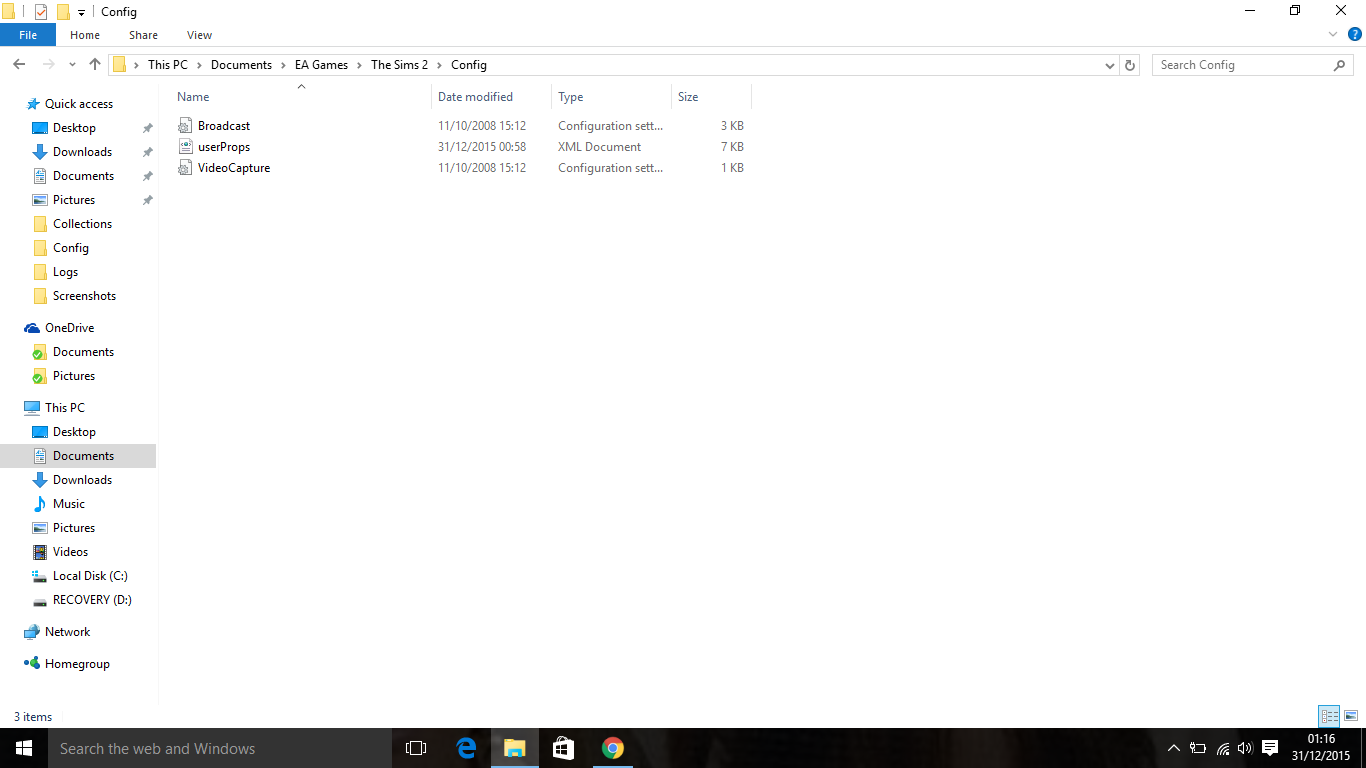Open the userProps XML file icon
The height and width of the screenshot is (768, 1366).
(184, 147)
